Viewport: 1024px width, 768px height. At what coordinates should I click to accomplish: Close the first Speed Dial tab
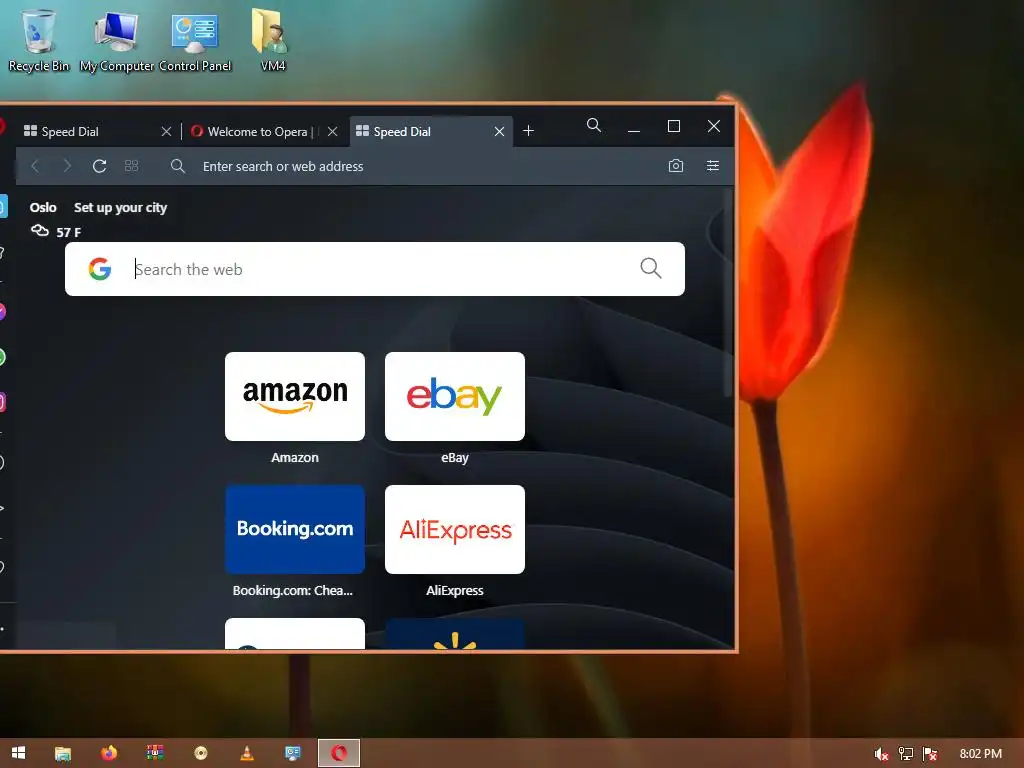[167, 131]
